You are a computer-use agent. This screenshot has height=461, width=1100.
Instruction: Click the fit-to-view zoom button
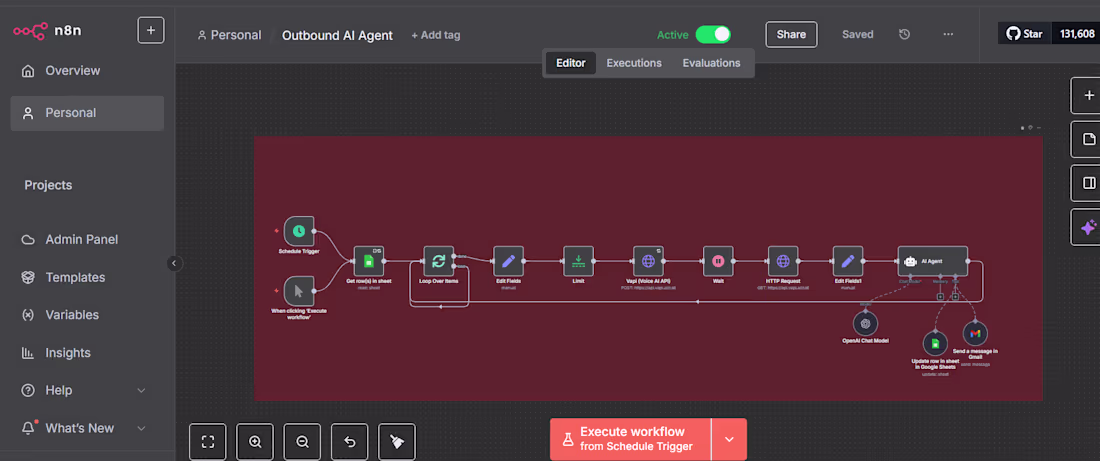point(208,441)
